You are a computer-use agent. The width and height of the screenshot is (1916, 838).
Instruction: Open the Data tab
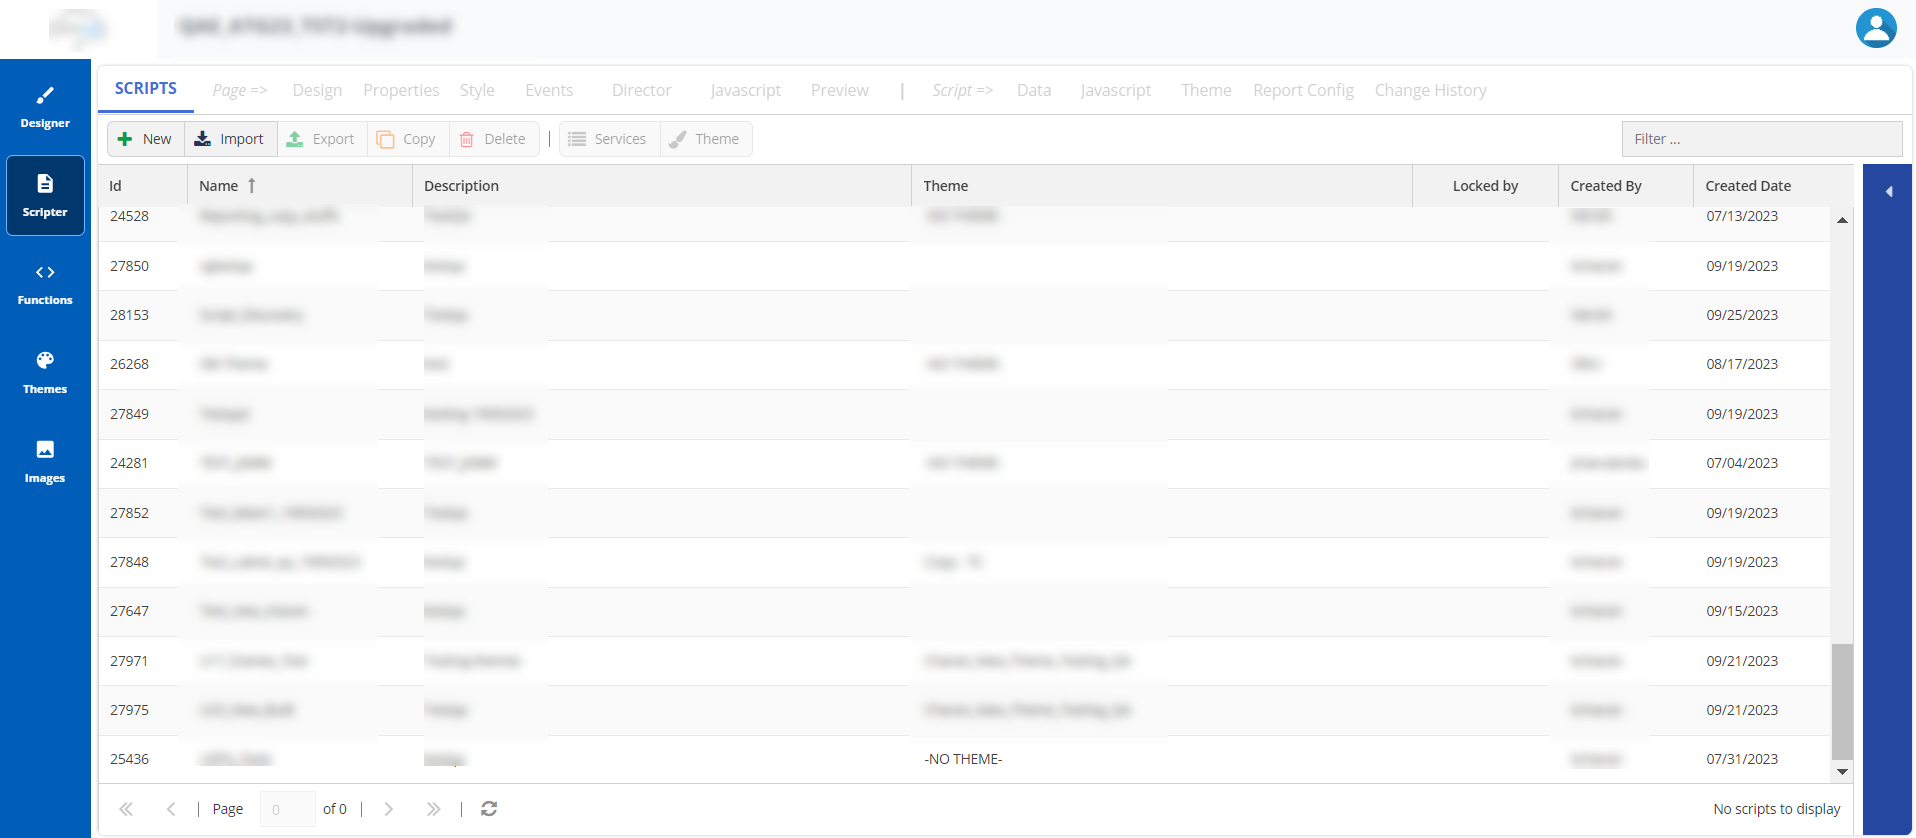1034,90
